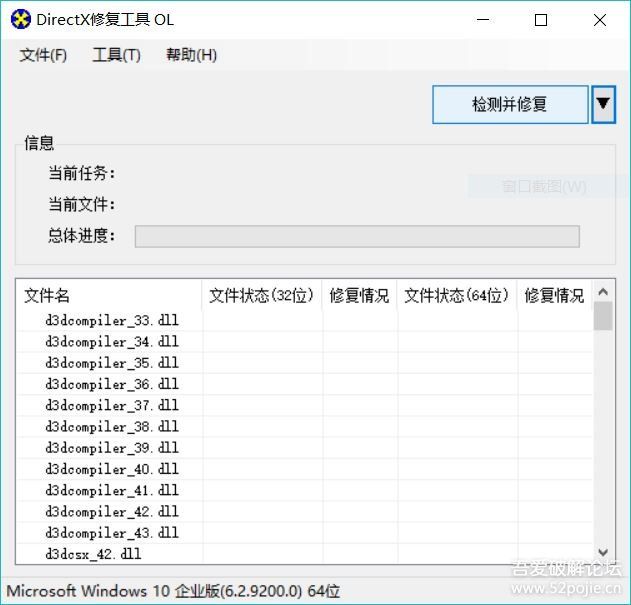Click the last 修复情况 column header
Screen dimensions: 631x605
tap(555, 295)
